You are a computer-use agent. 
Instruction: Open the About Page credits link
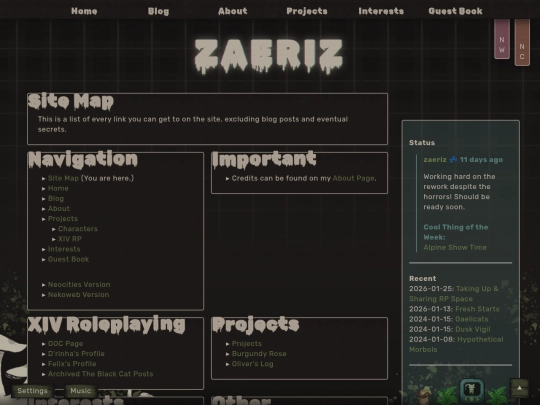coord(353,178)
